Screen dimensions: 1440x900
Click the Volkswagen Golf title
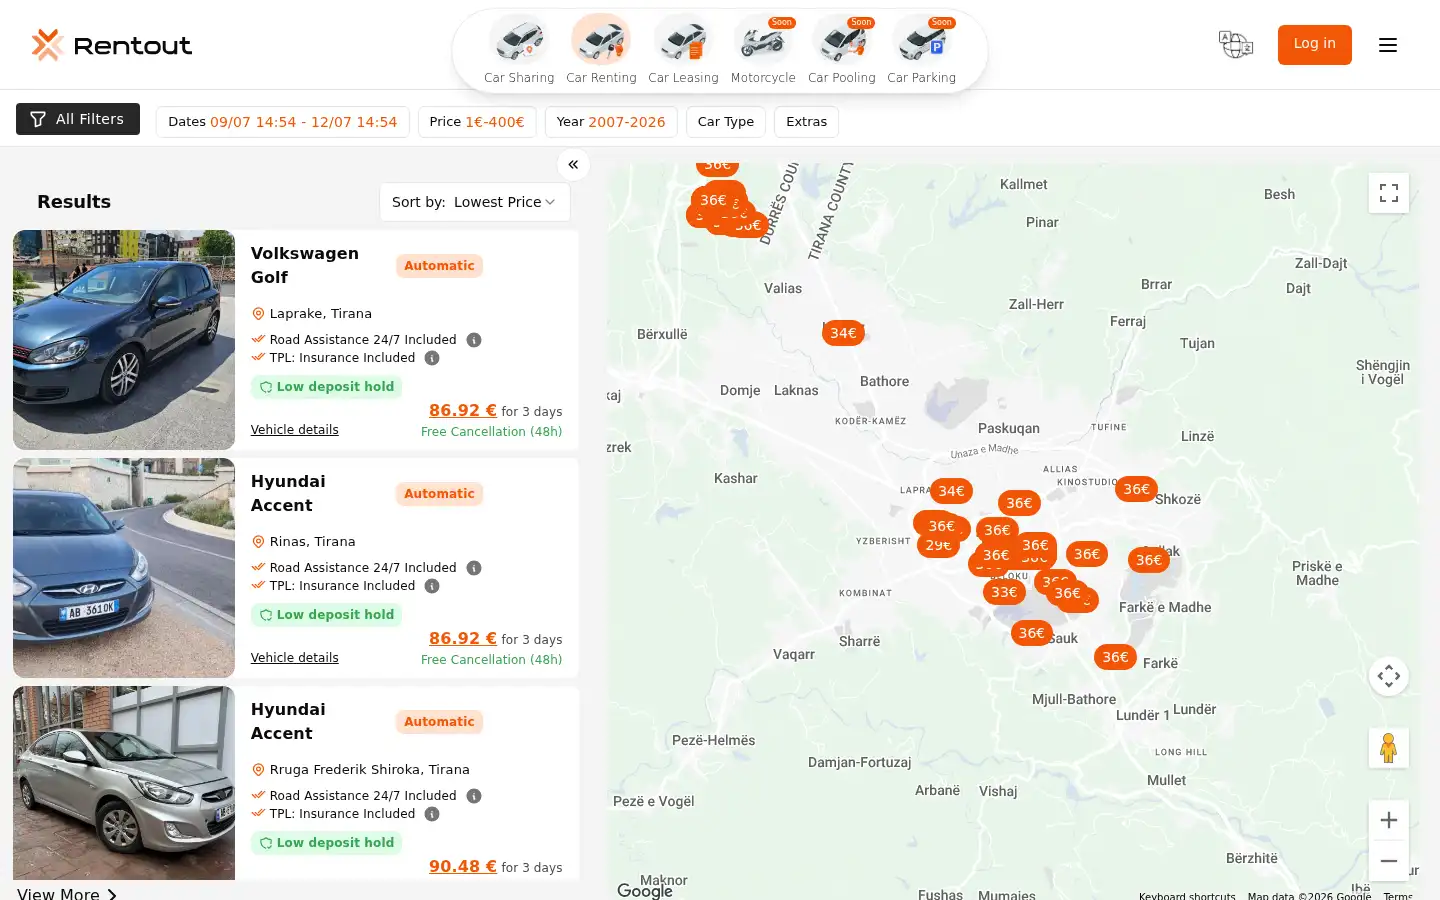pos(304,266)
